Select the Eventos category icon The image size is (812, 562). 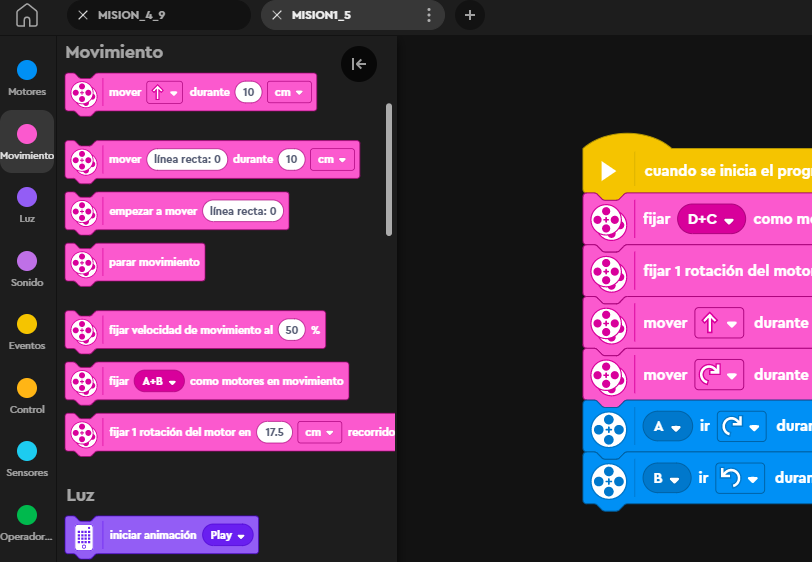tap(27, 331)
